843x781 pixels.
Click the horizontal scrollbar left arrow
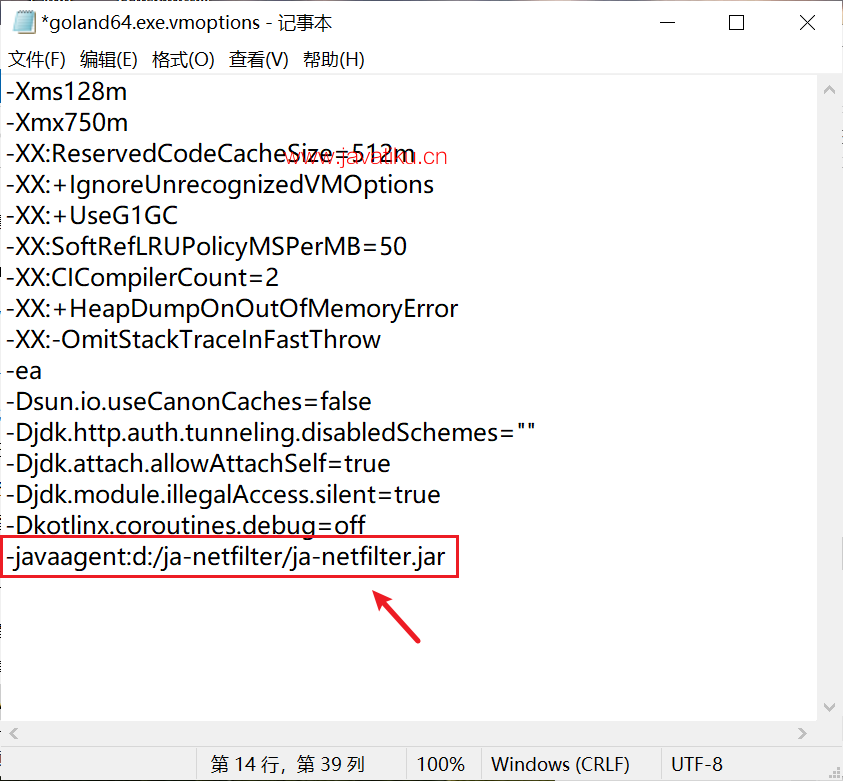14,733
